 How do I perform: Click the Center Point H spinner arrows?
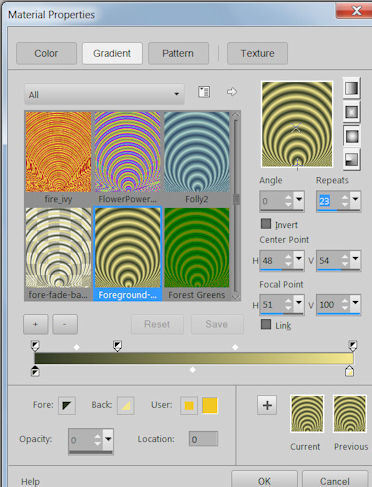(288, 260)
